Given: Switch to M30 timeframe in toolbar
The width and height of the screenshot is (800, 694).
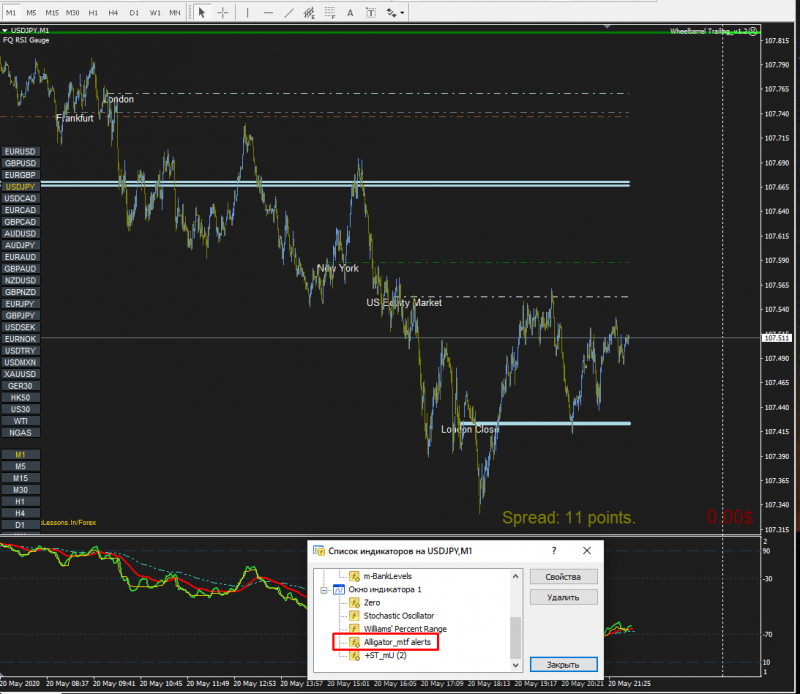Looking at the screenshot, I should [72, 13].
